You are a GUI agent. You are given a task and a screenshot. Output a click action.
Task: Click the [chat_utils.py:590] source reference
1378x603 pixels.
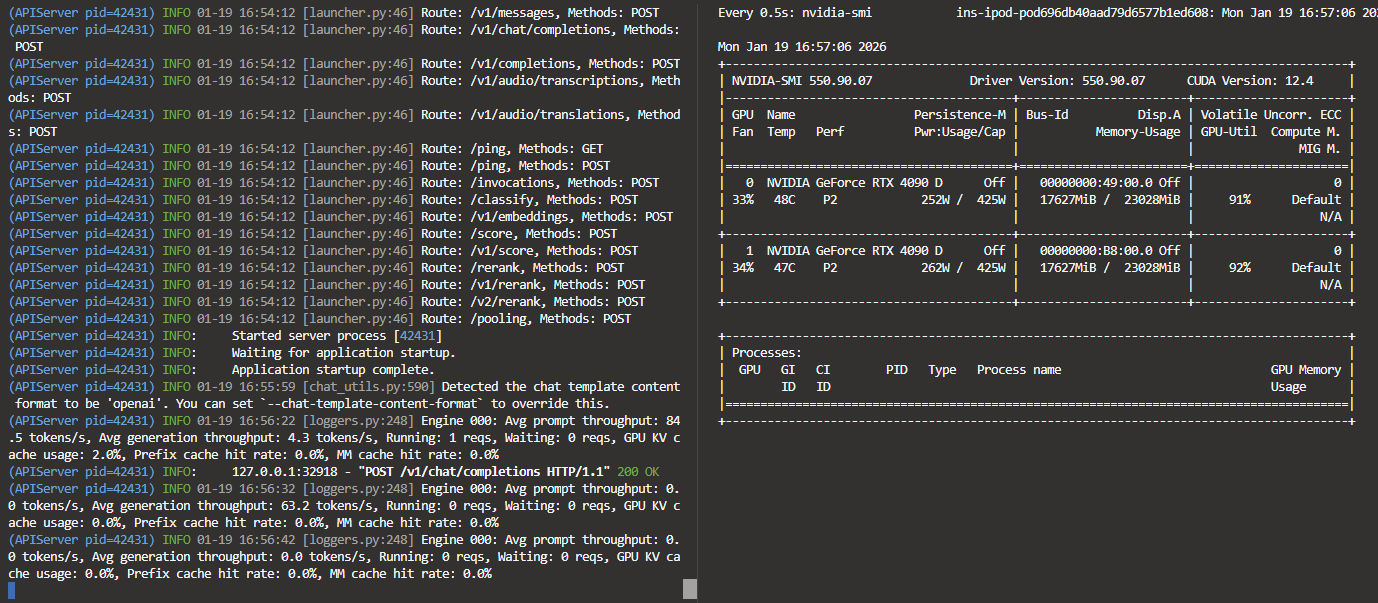click(369, 386)
